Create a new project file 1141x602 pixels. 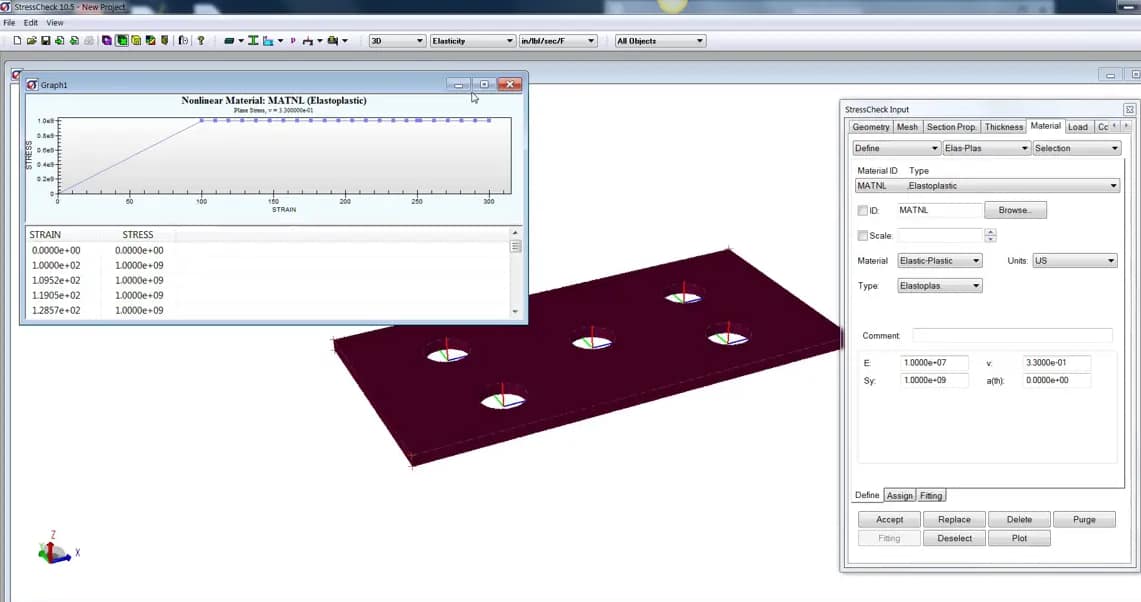pyautogui.click(x=17, y=40)
